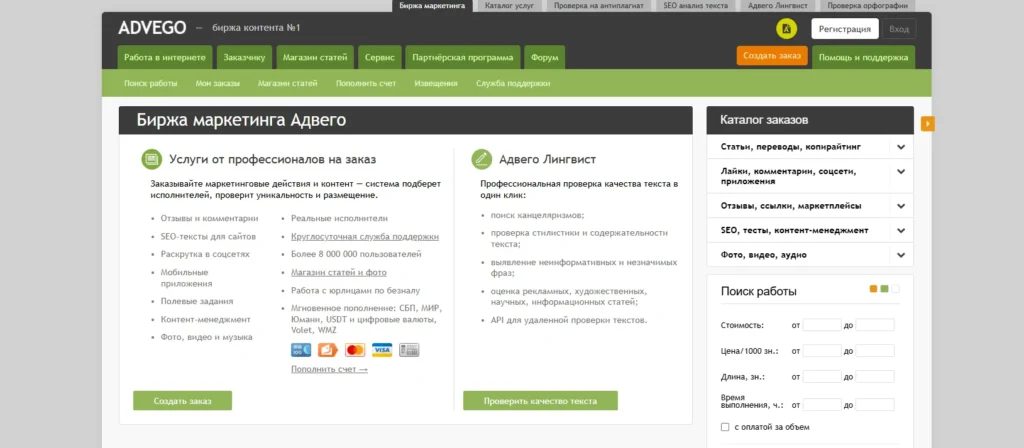Screen dimensions: 1024x448
Task: Expand 'Отзывы, ссылки, маркетплейсы' category
Action: point(901,206)
